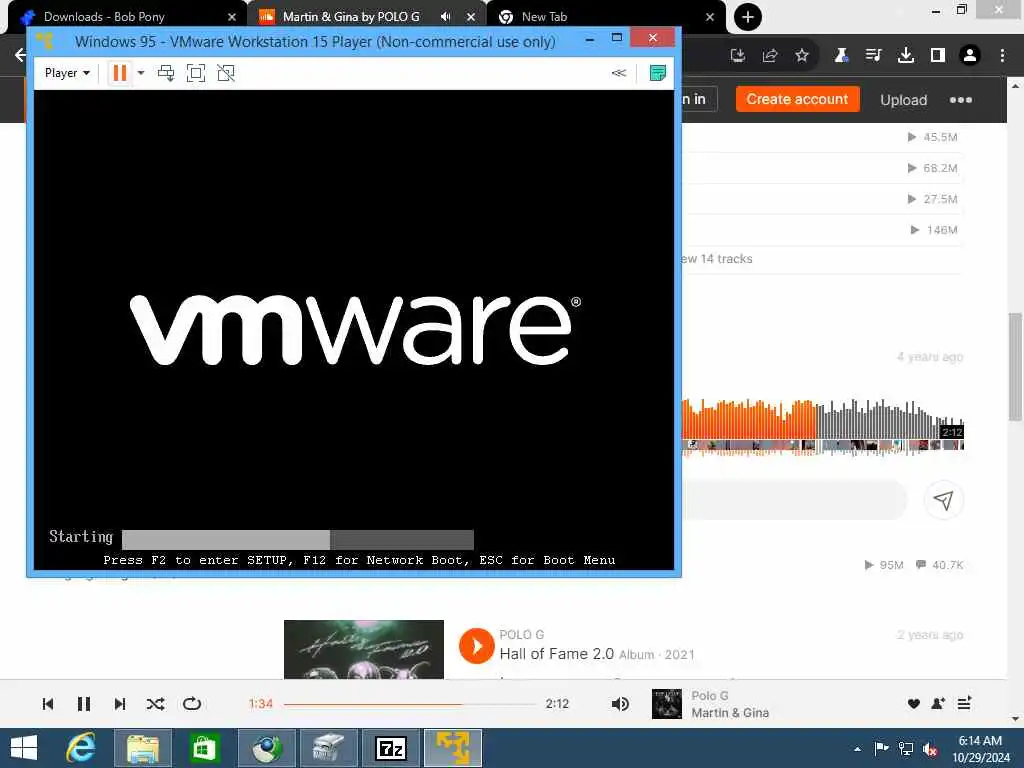Screen dimensions: 1024x768
Task: Open browser downloads arrow icon
Action: pos(906,56)
